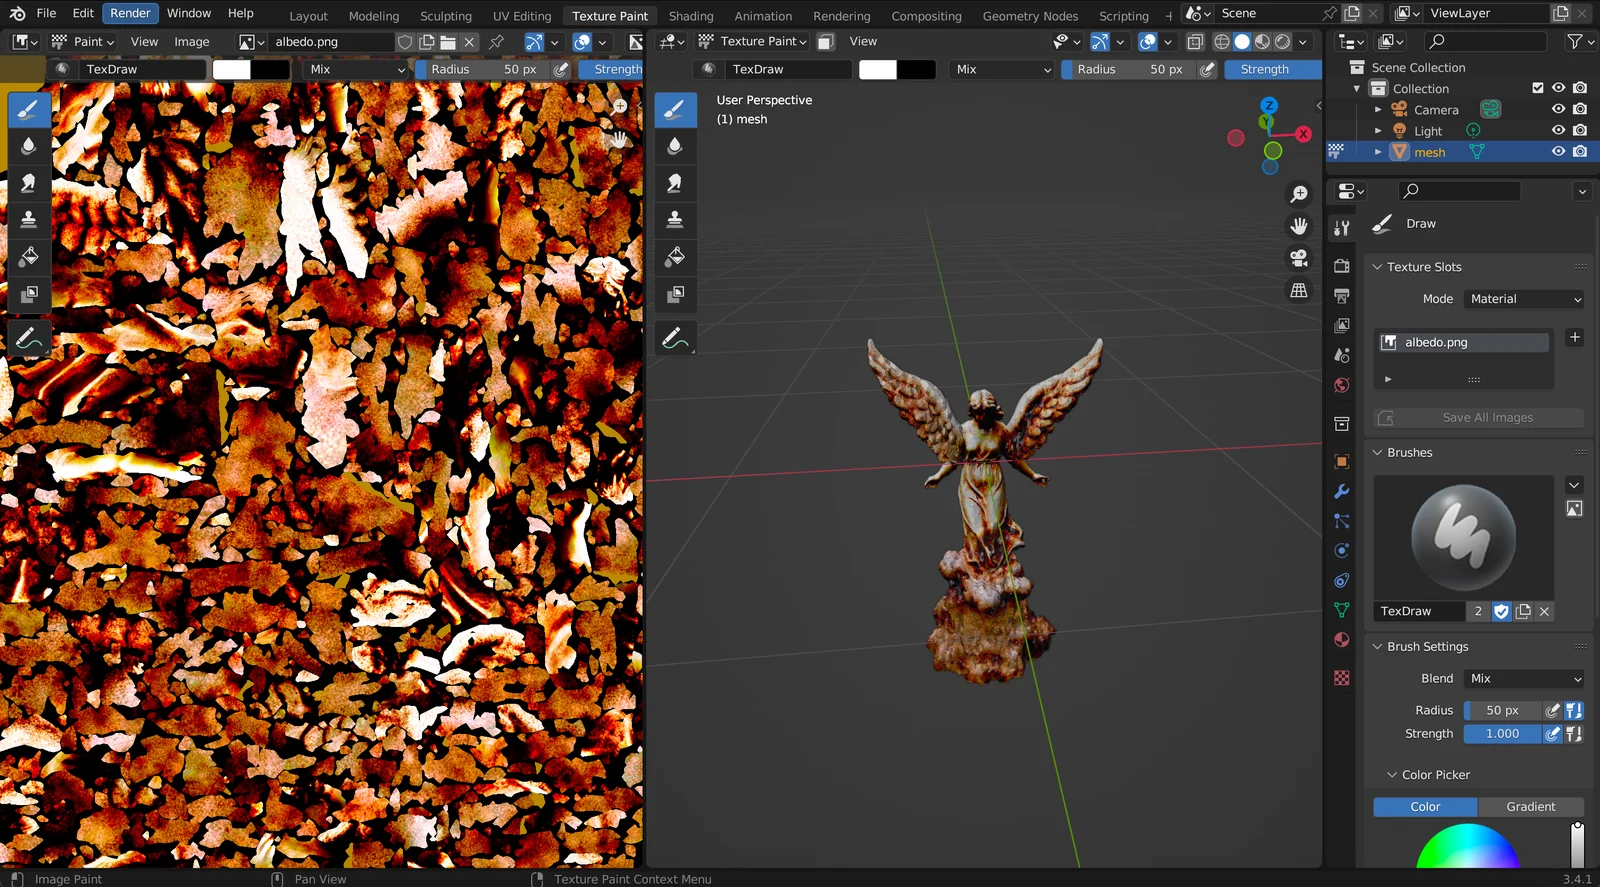This screenshot has height=887, width=1600.
Task: Select the Clone stamp tool in the image editor toolbar
Action: tap(29, 220)
